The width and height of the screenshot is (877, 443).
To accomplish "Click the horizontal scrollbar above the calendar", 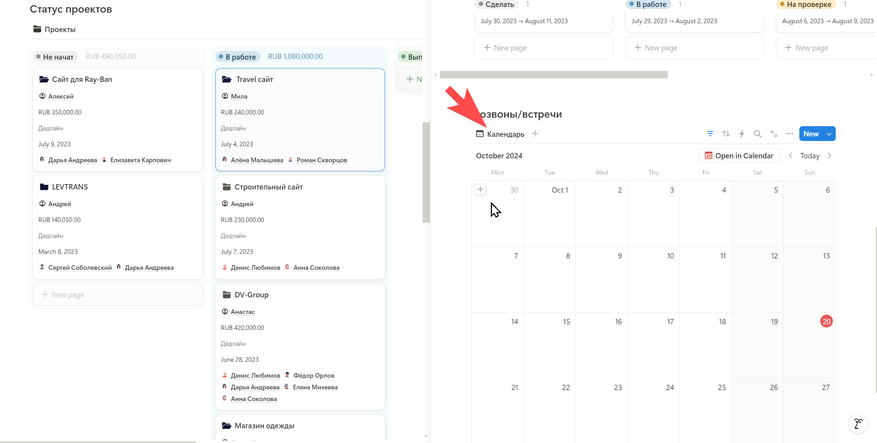I will (554, 75).
